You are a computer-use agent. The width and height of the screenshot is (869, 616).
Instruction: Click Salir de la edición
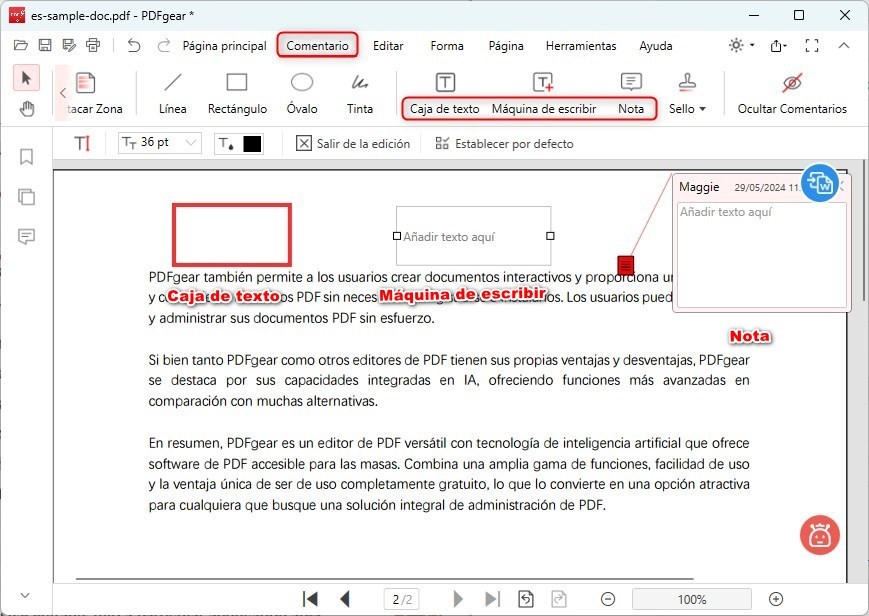click(x=355, y=143)
